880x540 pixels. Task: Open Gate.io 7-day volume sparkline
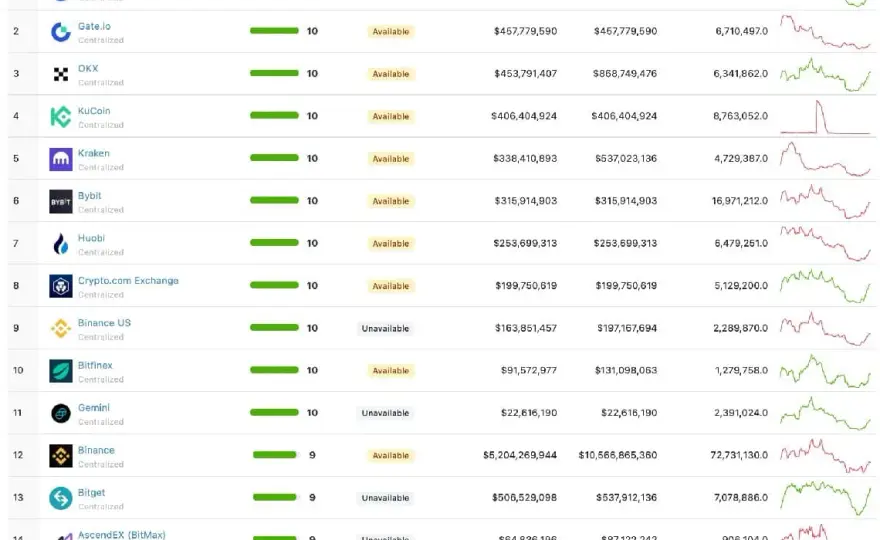coord(825,32)
